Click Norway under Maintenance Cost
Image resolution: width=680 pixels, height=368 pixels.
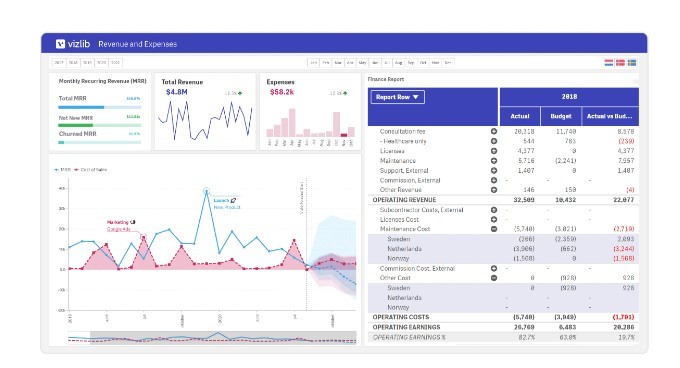click(x=398, y=258)
